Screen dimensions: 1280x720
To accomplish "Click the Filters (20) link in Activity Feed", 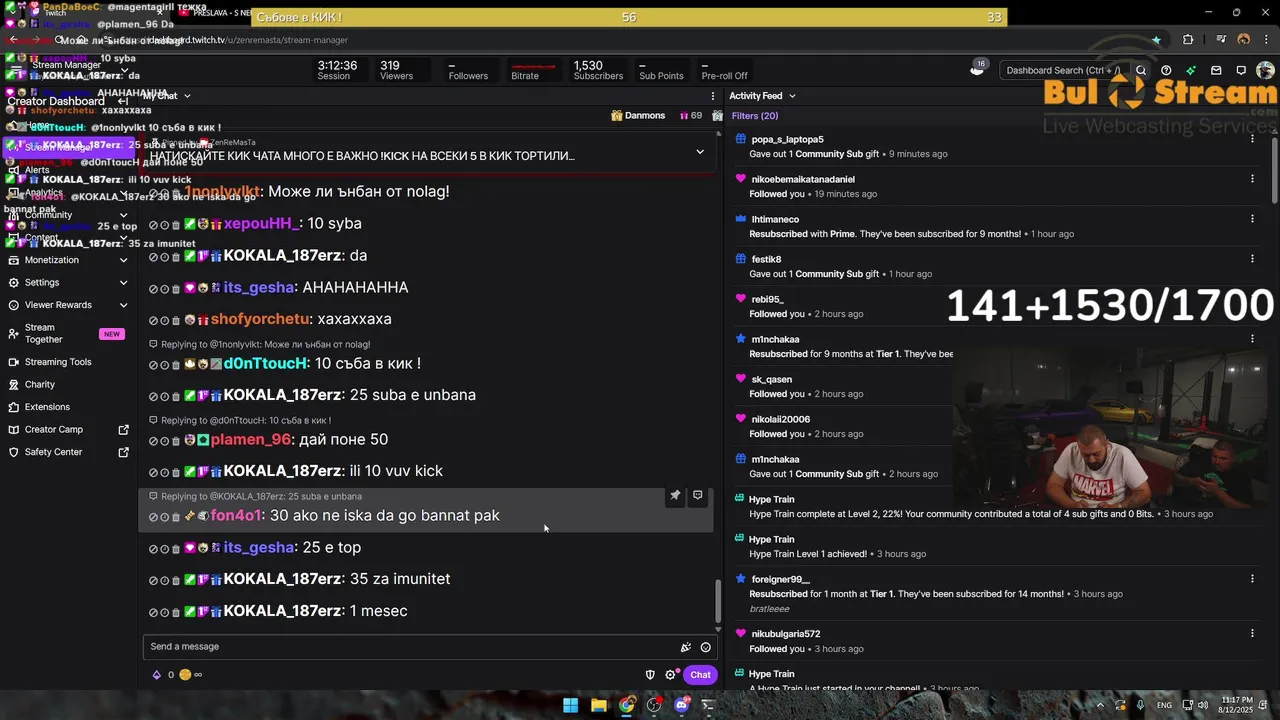I will pos(755,116).
